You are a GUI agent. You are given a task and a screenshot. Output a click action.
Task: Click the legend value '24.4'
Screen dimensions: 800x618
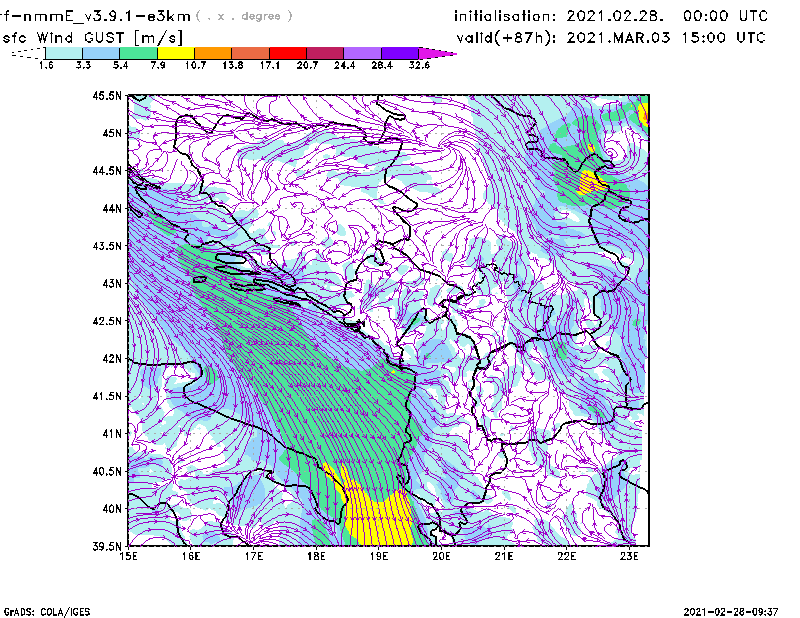tap(344, 65)
